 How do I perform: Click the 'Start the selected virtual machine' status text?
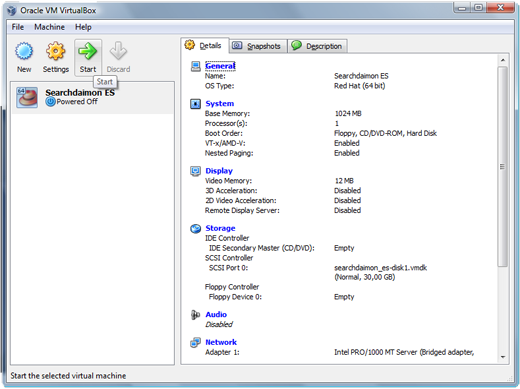tap(68, 376)
